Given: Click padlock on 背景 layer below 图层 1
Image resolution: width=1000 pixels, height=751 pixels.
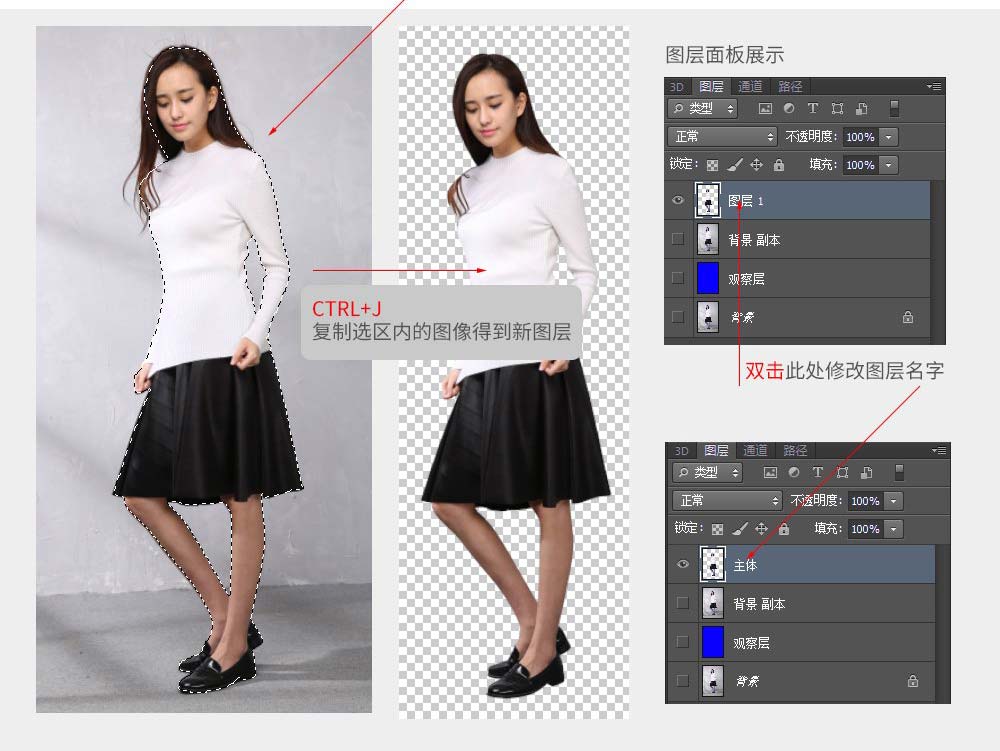Looking at the screenshot, I should coord(908,317).
